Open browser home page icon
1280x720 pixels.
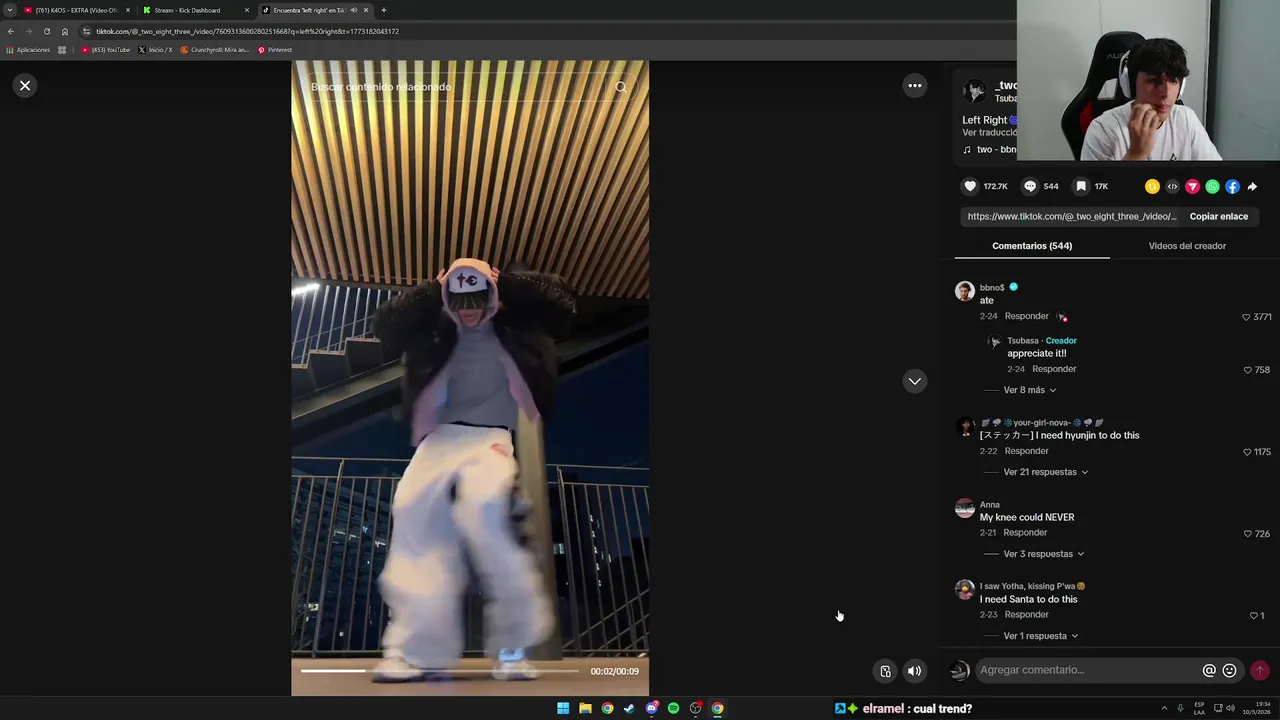coord(65,31)
